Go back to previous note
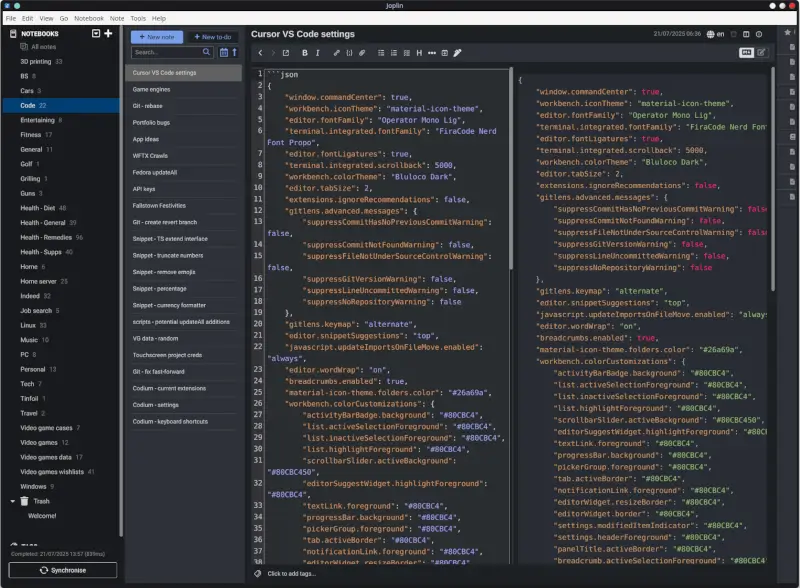800x588 pixels. click(260, 53)
